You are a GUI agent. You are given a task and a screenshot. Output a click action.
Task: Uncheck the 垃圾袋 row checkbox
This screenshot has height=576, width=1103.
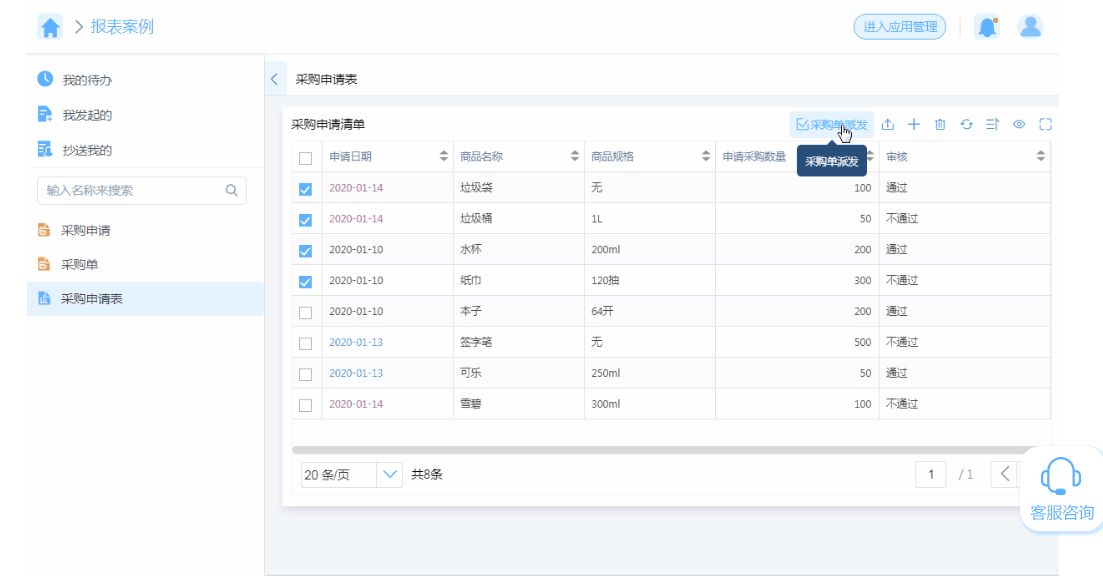pyautogui.click(x=305, y=189)
